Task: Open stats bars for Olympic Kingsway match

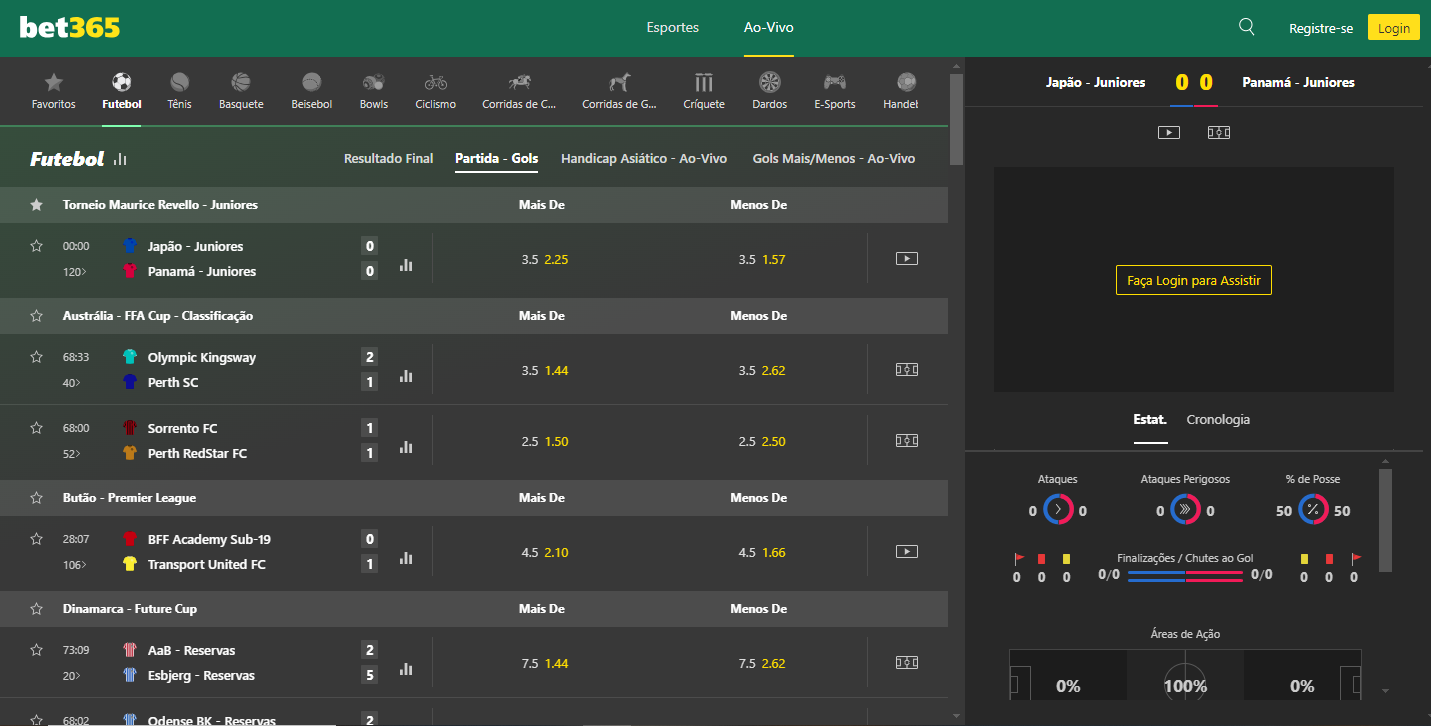Action: [406, 376]
